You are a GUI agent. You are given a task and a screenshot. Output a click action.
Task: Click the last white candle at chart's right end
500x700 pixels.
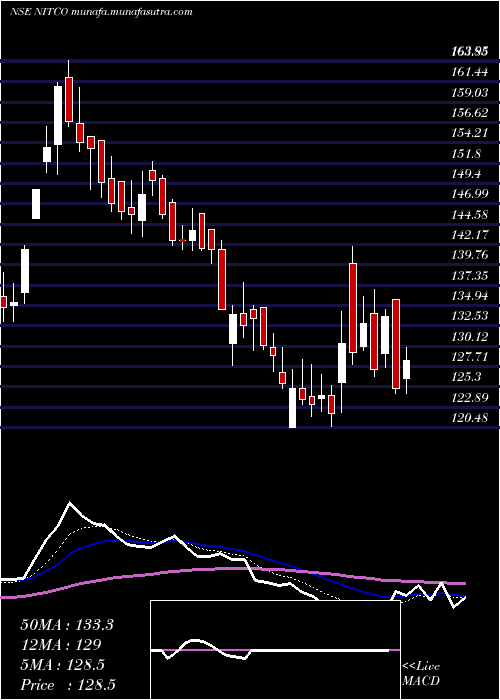pos(406,370)
